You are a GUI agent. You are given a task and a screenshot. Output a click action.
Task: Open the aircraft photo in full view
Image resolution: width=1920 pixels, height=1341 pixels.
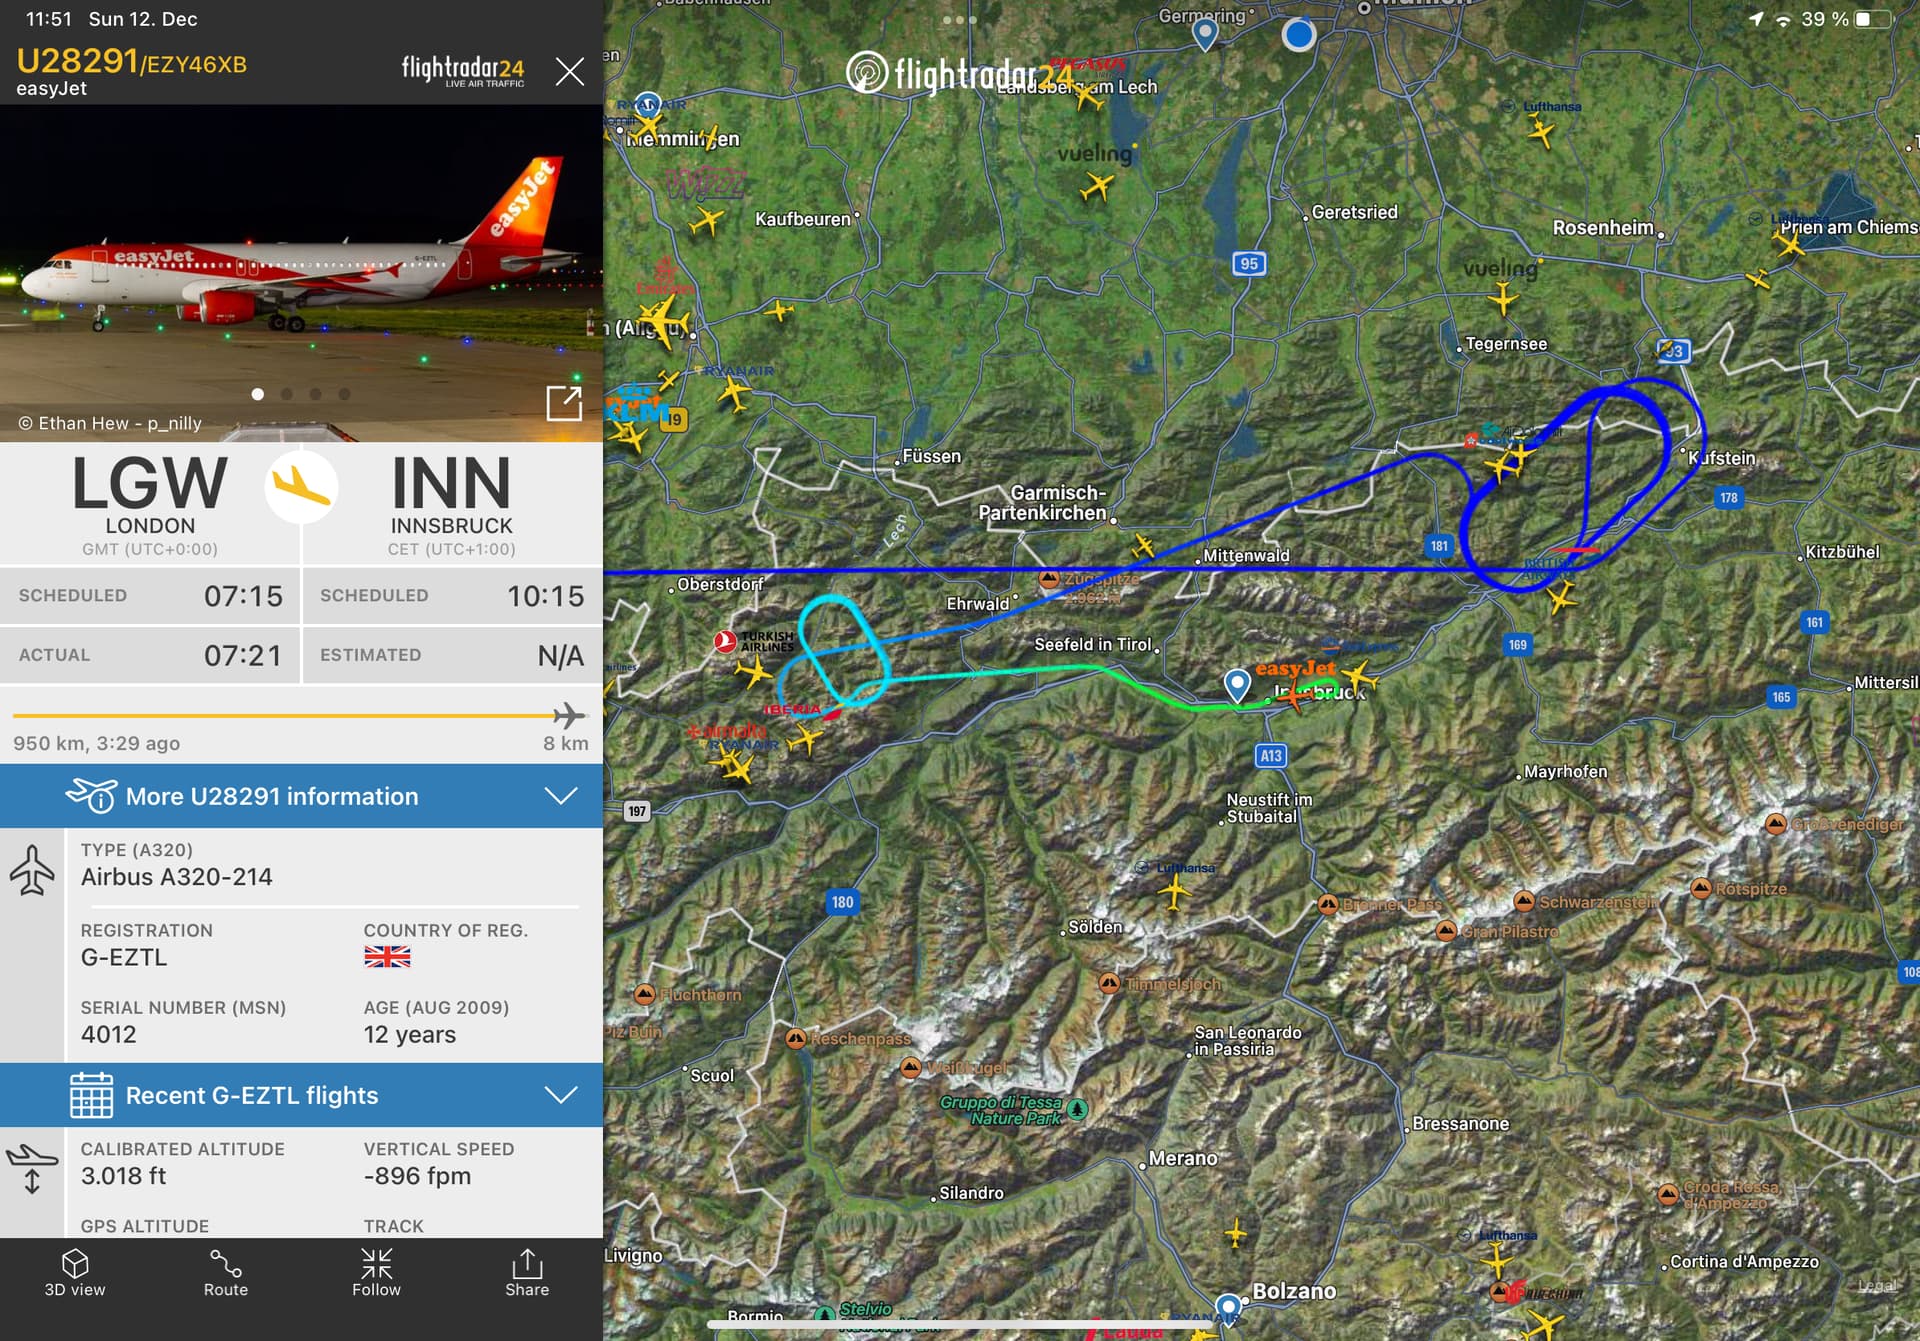[564, 403]
